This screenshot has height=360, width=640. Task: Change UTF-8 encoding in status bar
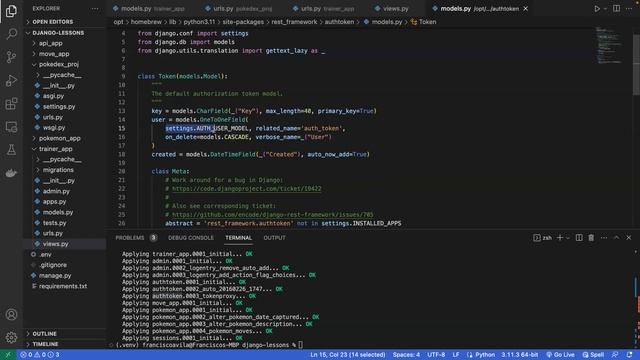tap(436, 355)
